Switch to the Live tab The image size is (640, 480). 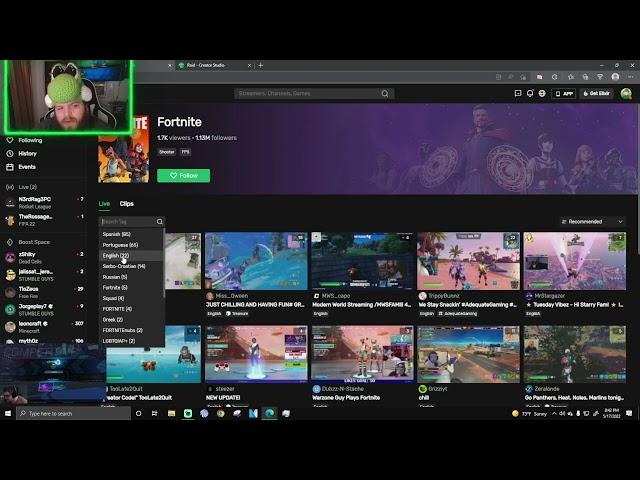[104, 204]
